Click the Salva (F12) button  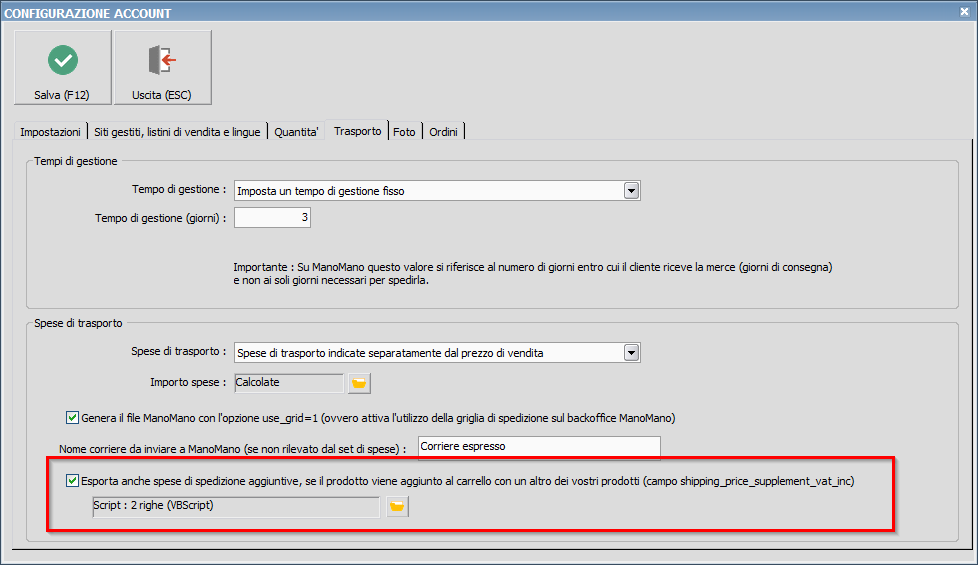coord(62,67)
